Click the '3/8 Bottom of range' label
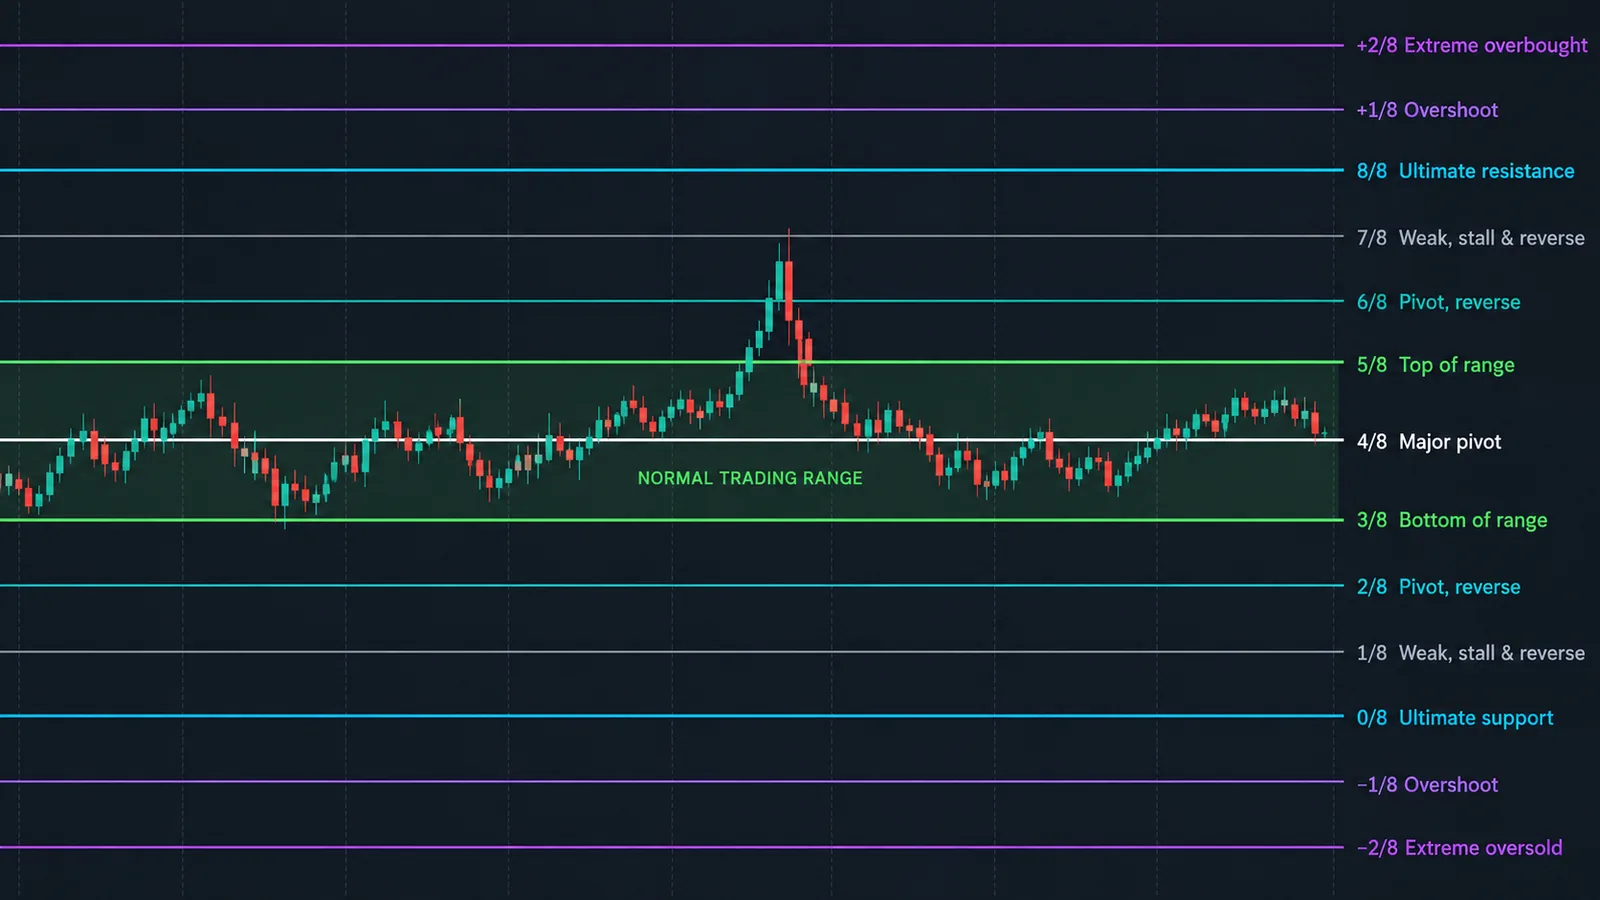The image size is (1600, 900). click(x=1451, y=520)
